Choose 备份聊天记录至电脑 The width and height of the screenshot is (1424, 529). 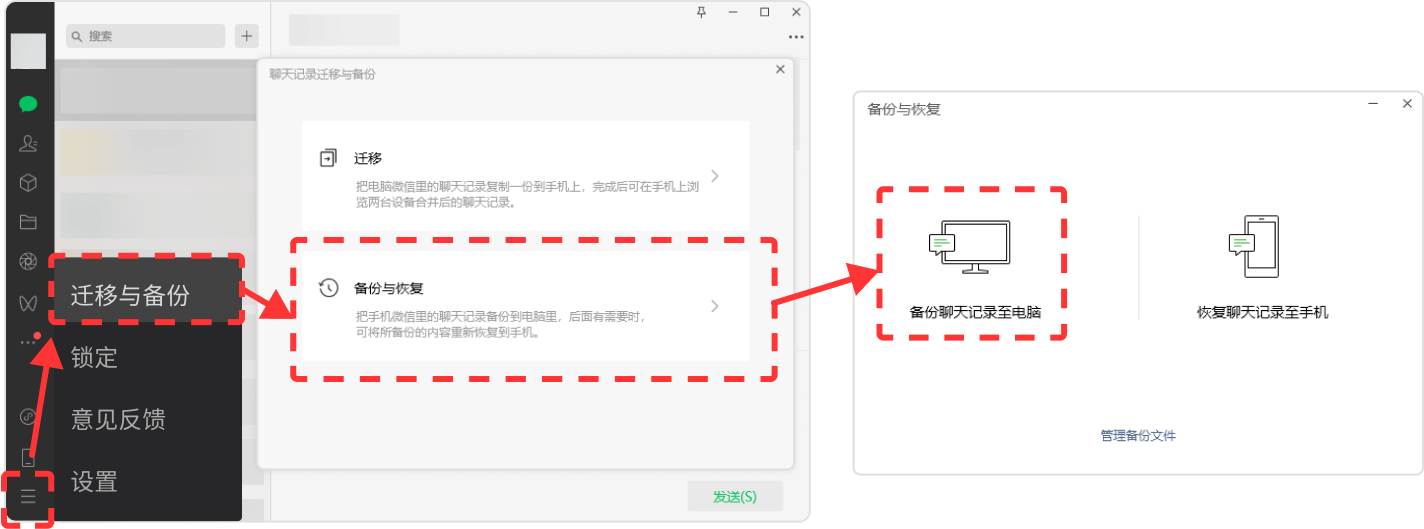975,312
